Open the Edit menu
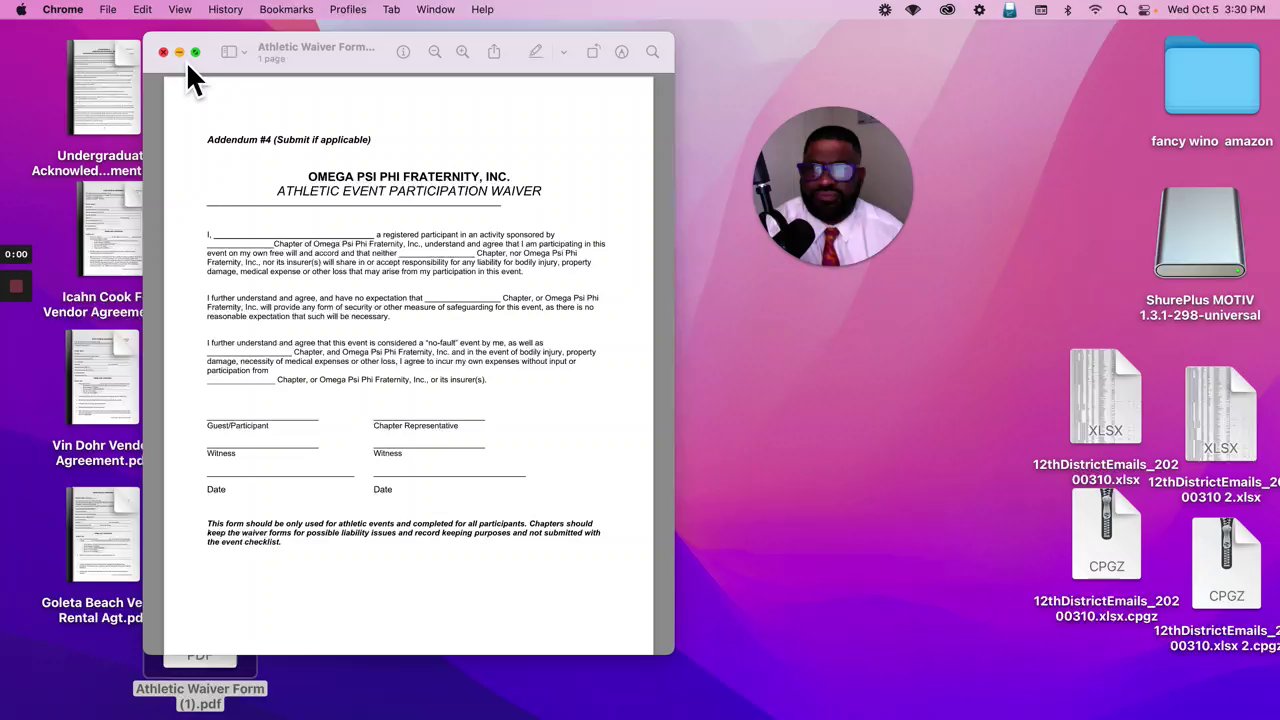This screenshot has width=1280, height=720. [142, 9]
